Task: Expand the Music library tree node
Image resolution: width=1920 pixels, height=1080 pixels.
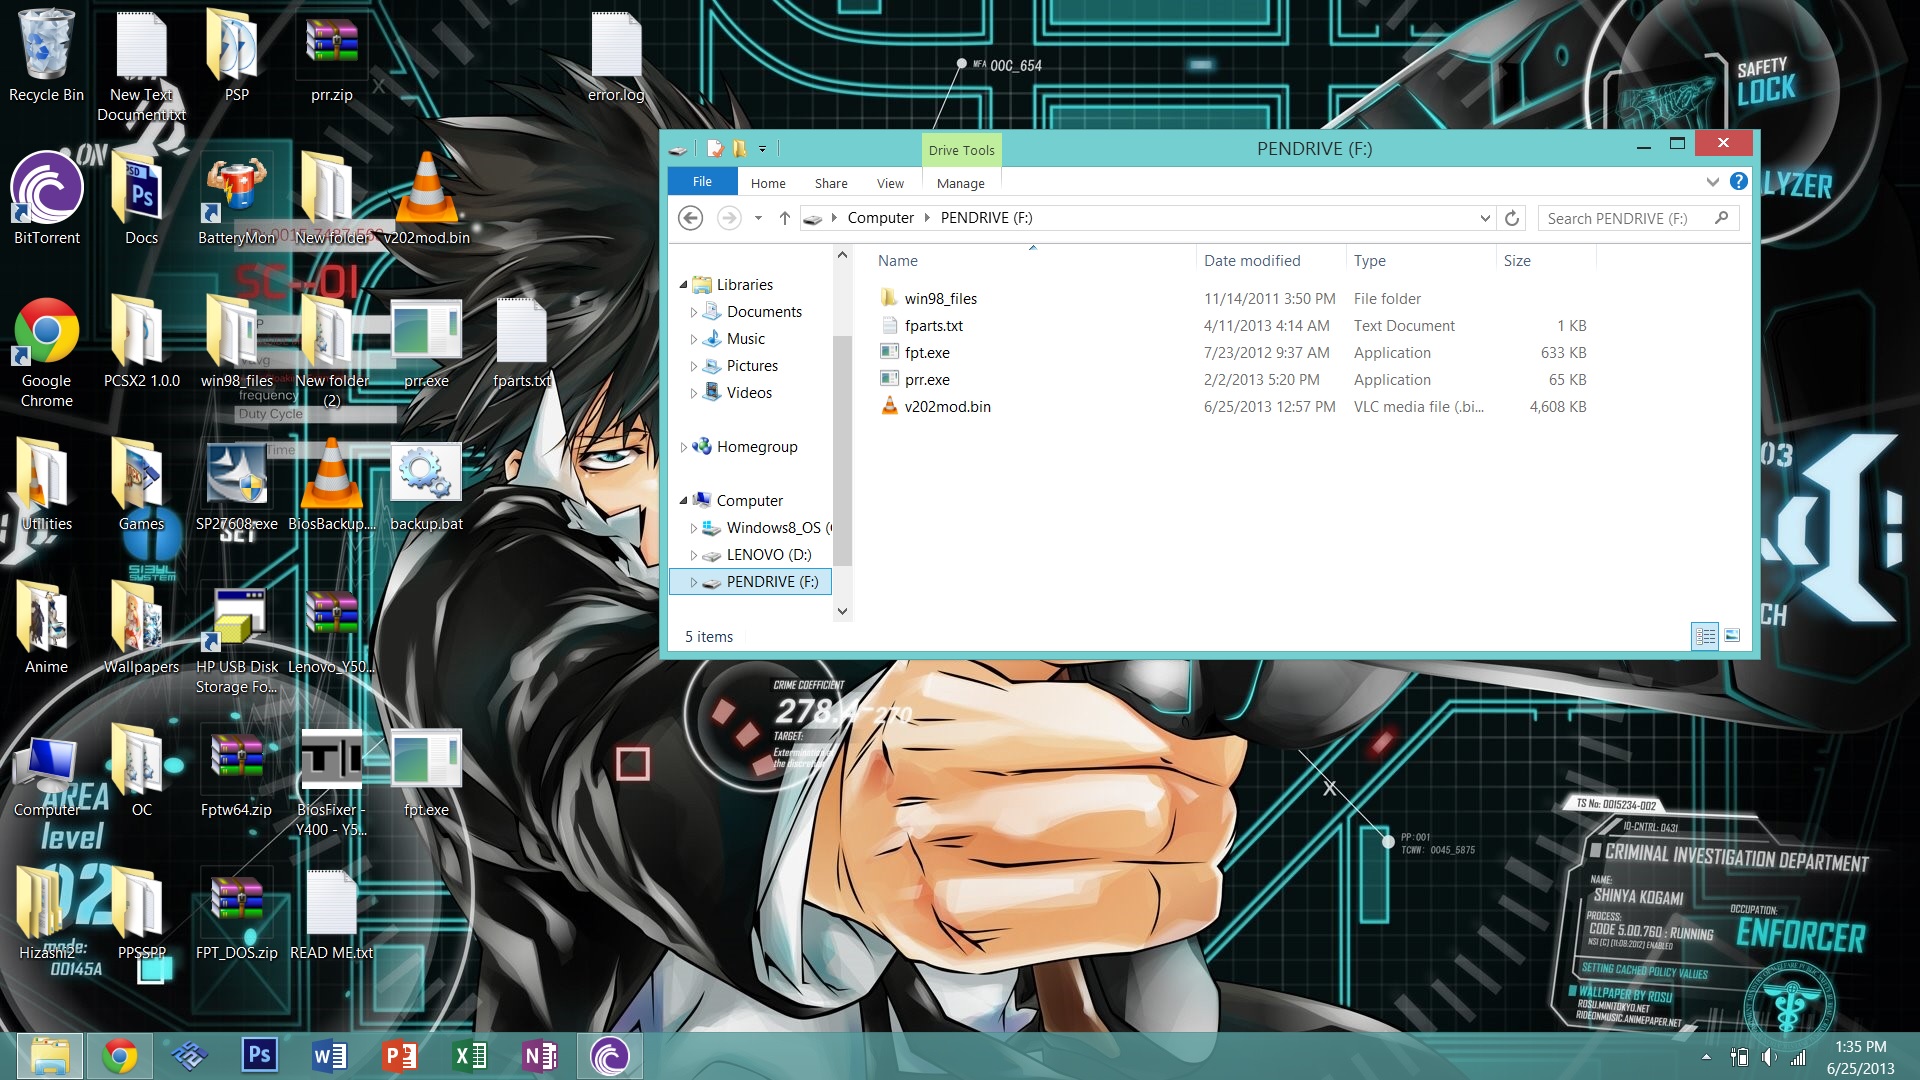Action: (693, 339)
